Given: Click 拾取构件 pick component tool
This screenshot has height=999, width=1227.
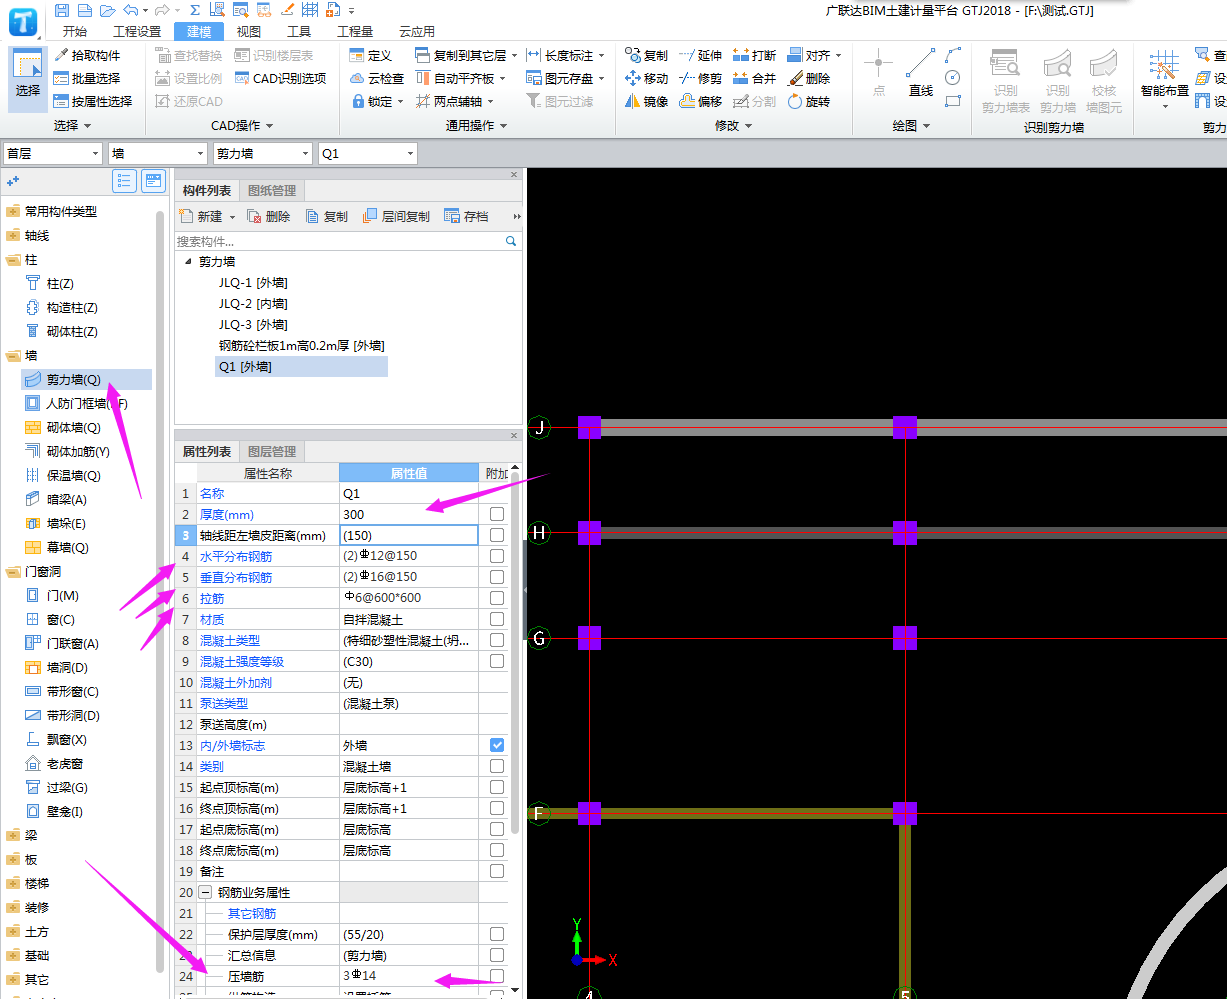Looking at the screenshot, I should tap(87, 55).
